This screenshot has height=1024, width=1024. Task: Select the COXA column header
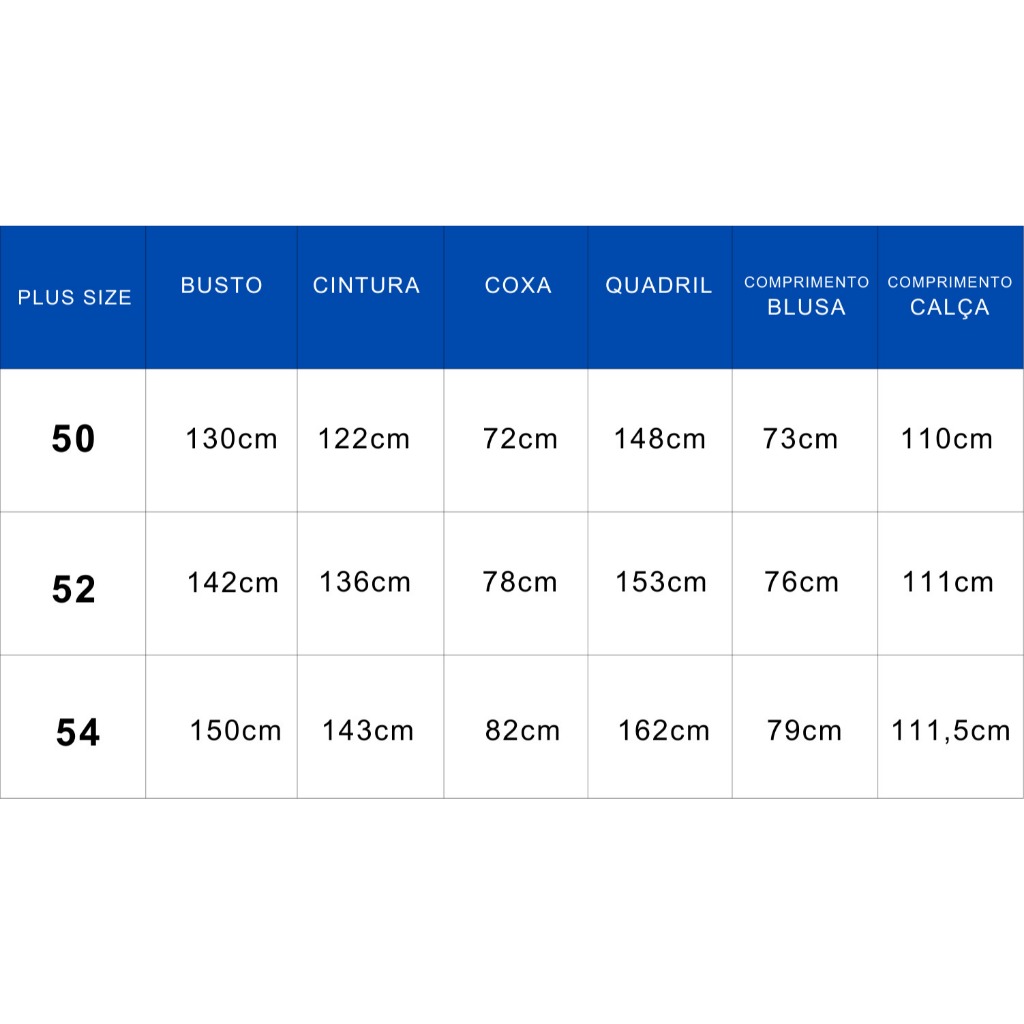pos(518,285)
